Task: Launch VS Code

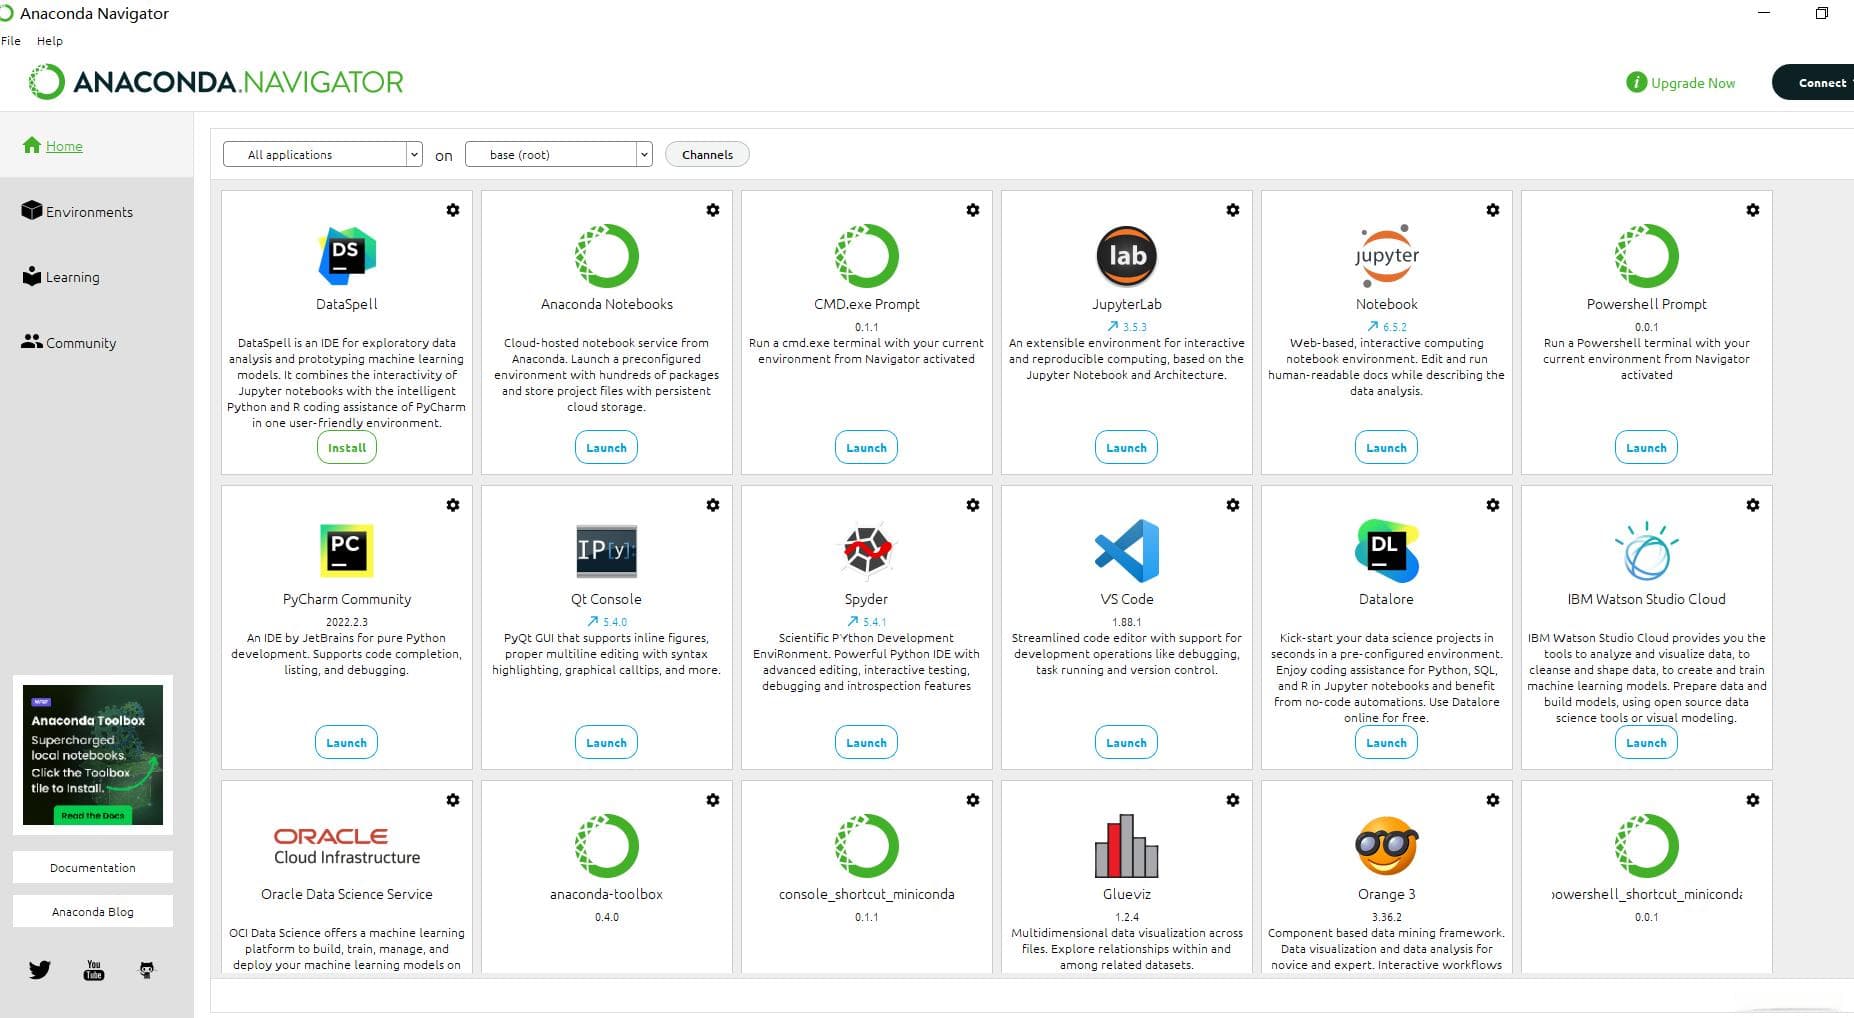Action: click(x=1126, y=742)
